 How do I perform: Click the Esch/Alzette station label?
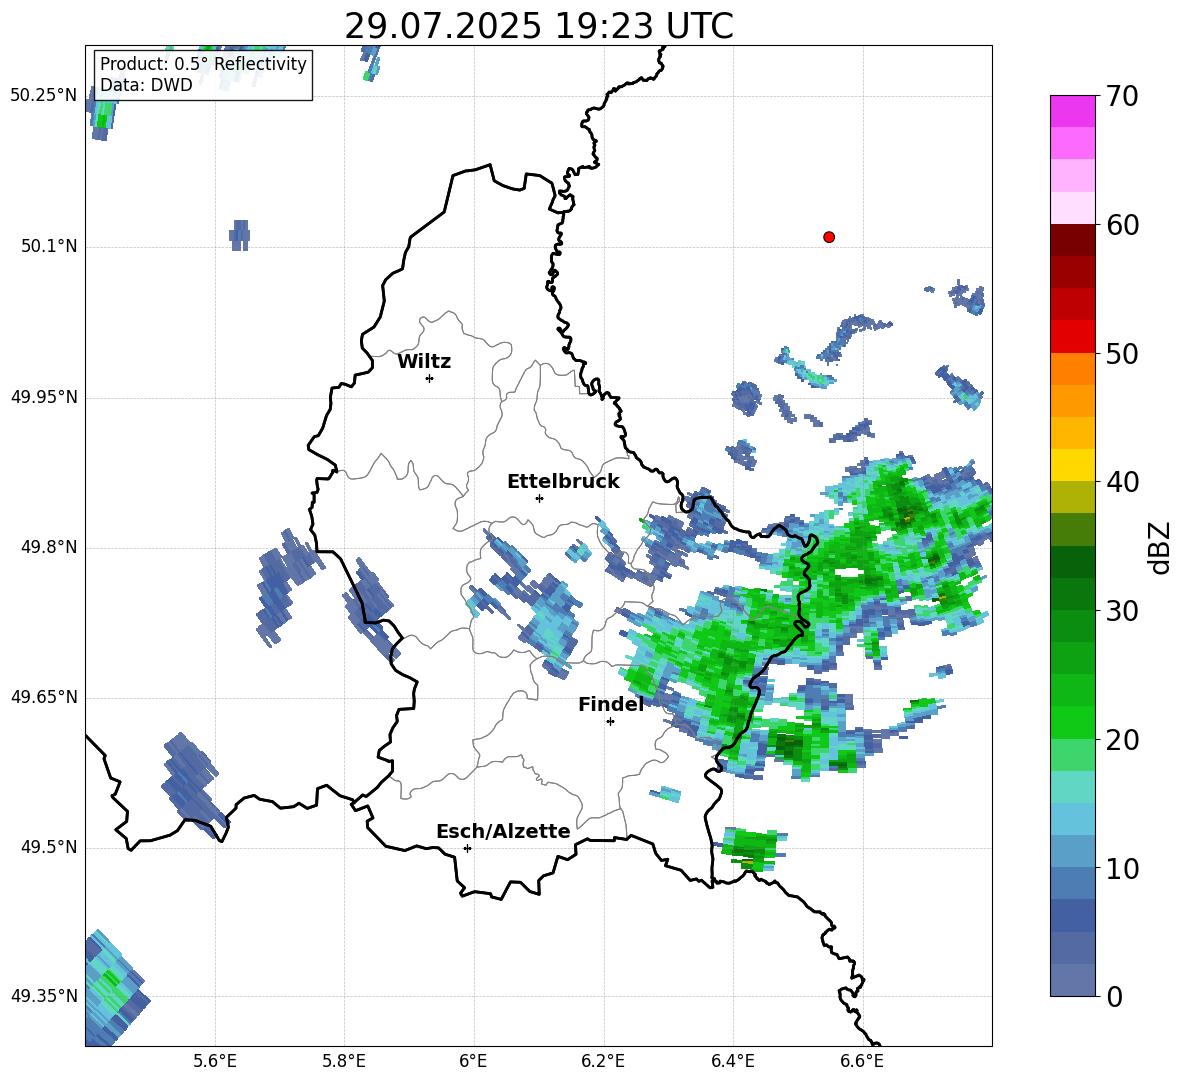tap(503, 831)
